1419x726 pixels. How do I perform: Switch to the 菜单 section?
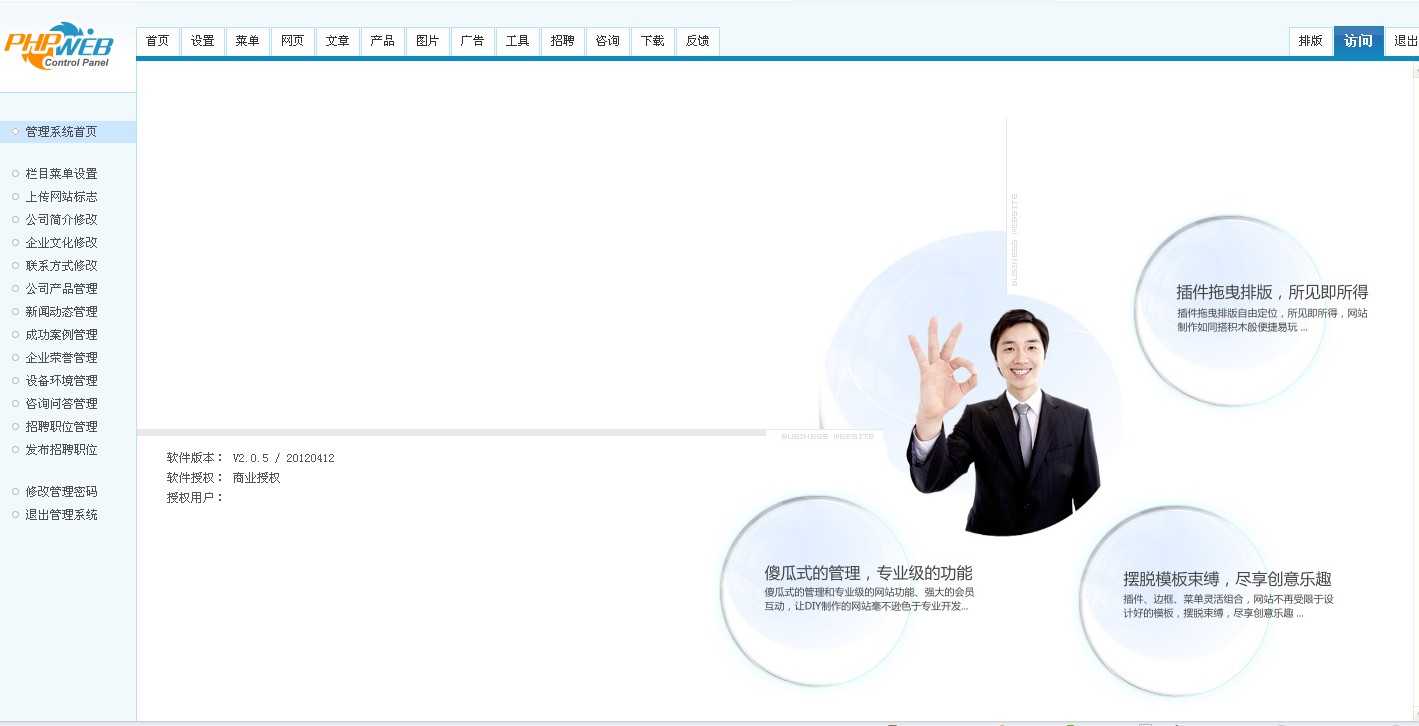tap(247, 41)
